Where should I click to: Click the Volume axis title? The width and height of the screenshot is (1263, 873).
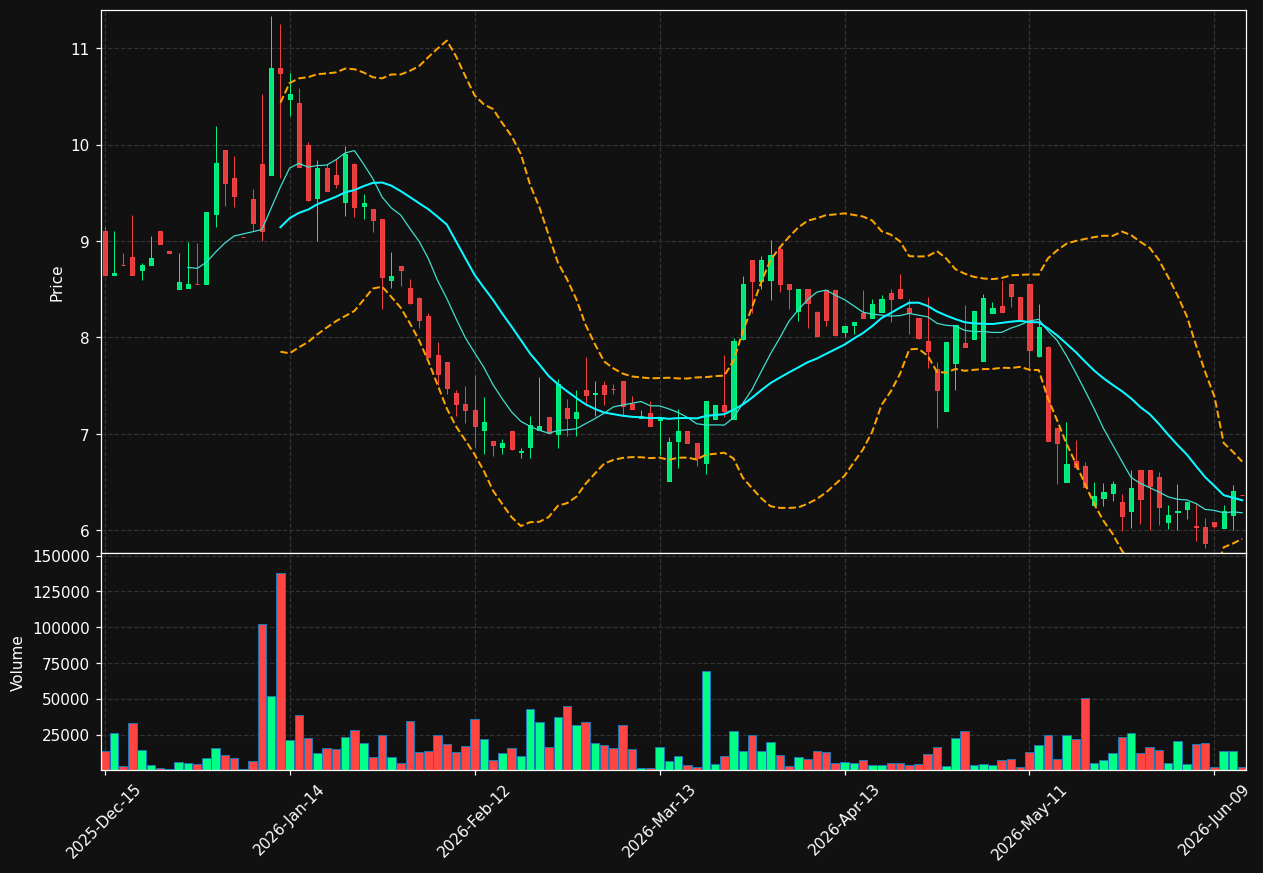click(17, 663)
